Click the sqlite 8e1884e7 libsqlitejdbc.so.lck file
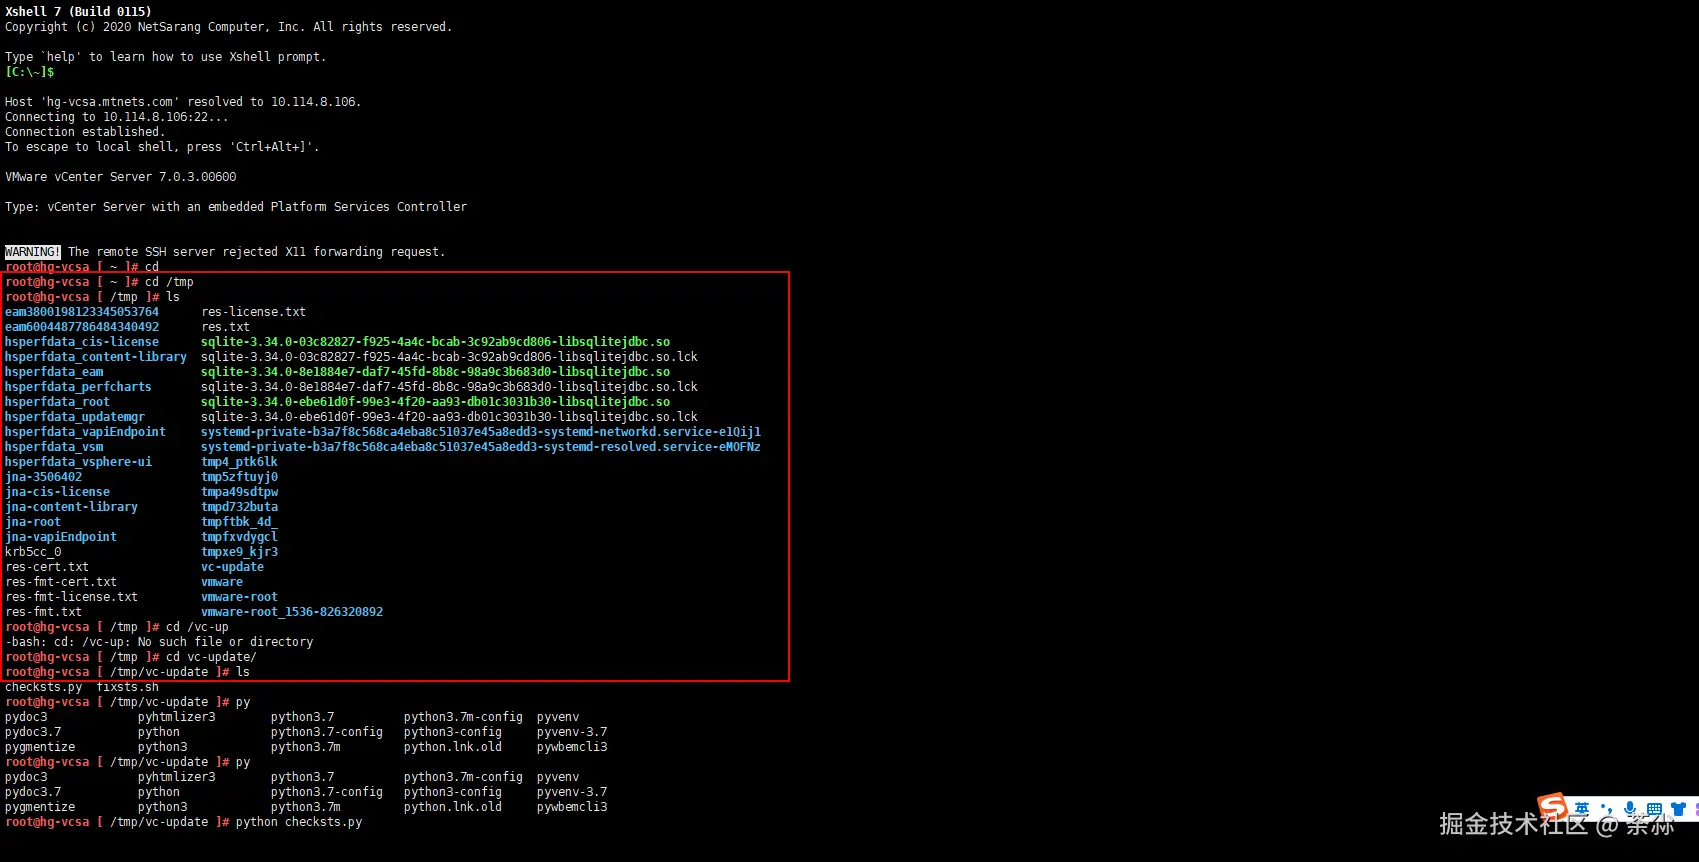Screen dimensions: 1699x862 (449, 387)
